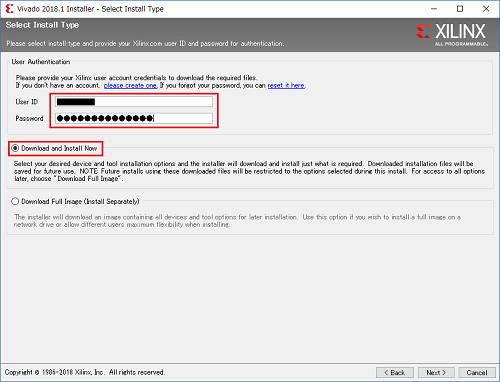
Task: Click the Xilinx logo in header
Action: pyautogui.click(x=452, y=34)
